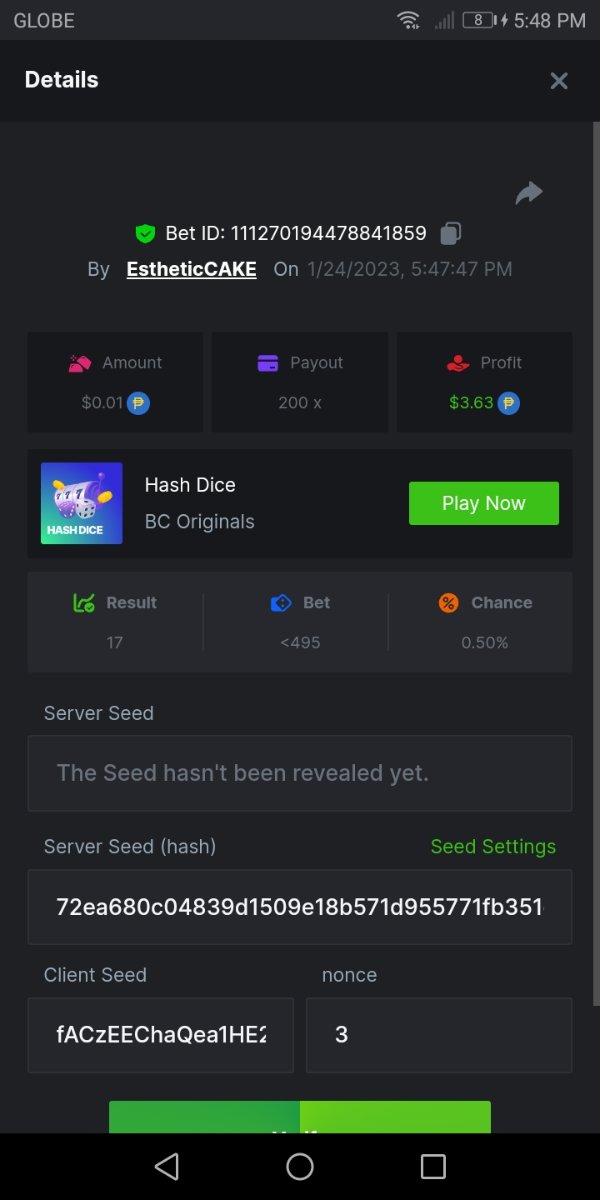The width and height of the screenshot is (600, 1200).
Task: Tap the Amount currency coin icon
Action: point(139,403)
